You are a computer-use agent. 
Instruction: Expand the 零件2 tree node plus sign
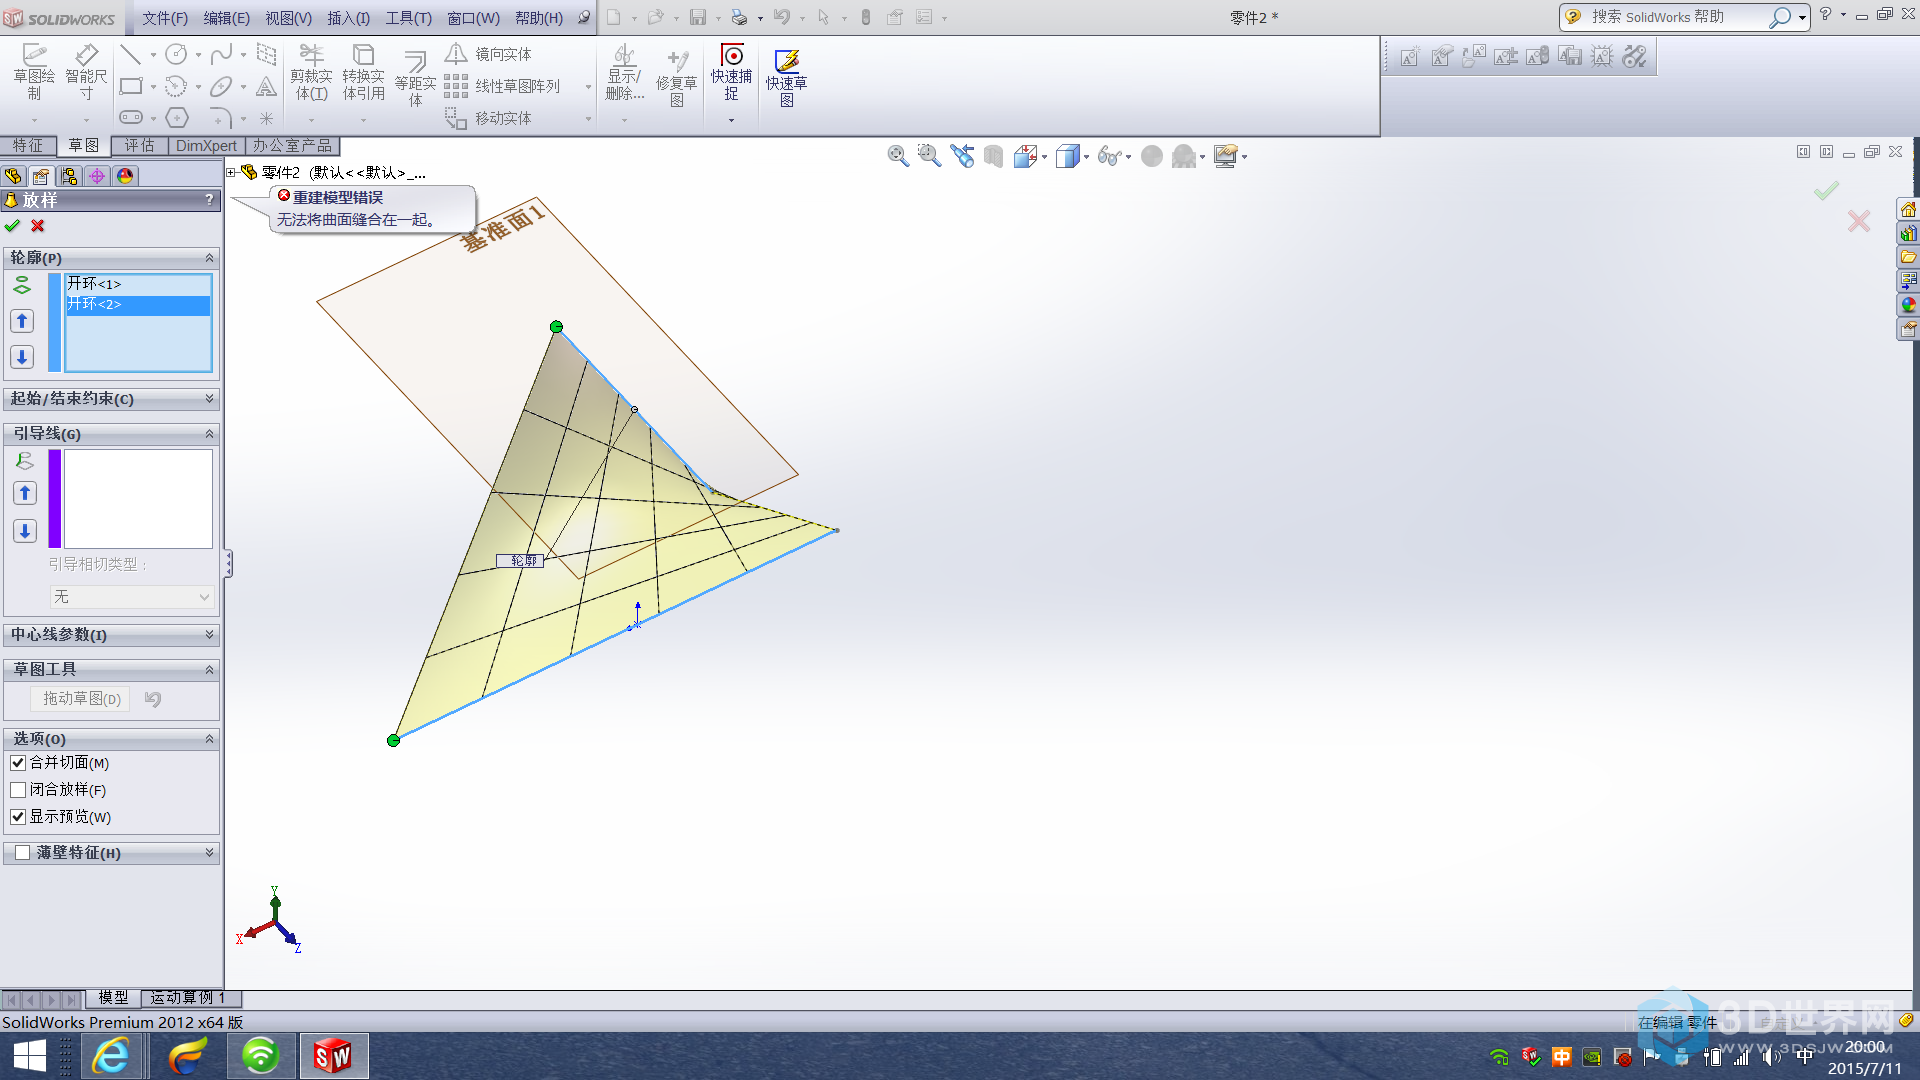(231, 172)
